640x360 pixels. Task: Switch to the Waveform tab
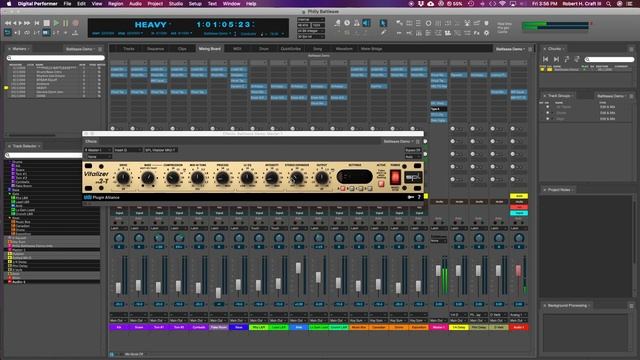(x=344, y=49)
